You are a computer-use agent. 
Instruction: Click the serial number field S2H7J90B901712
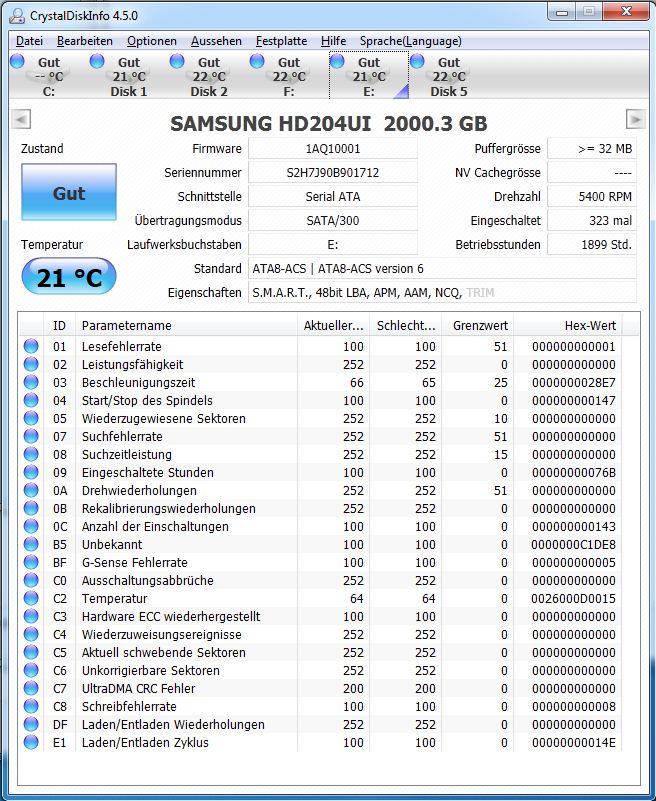point(333,173)
